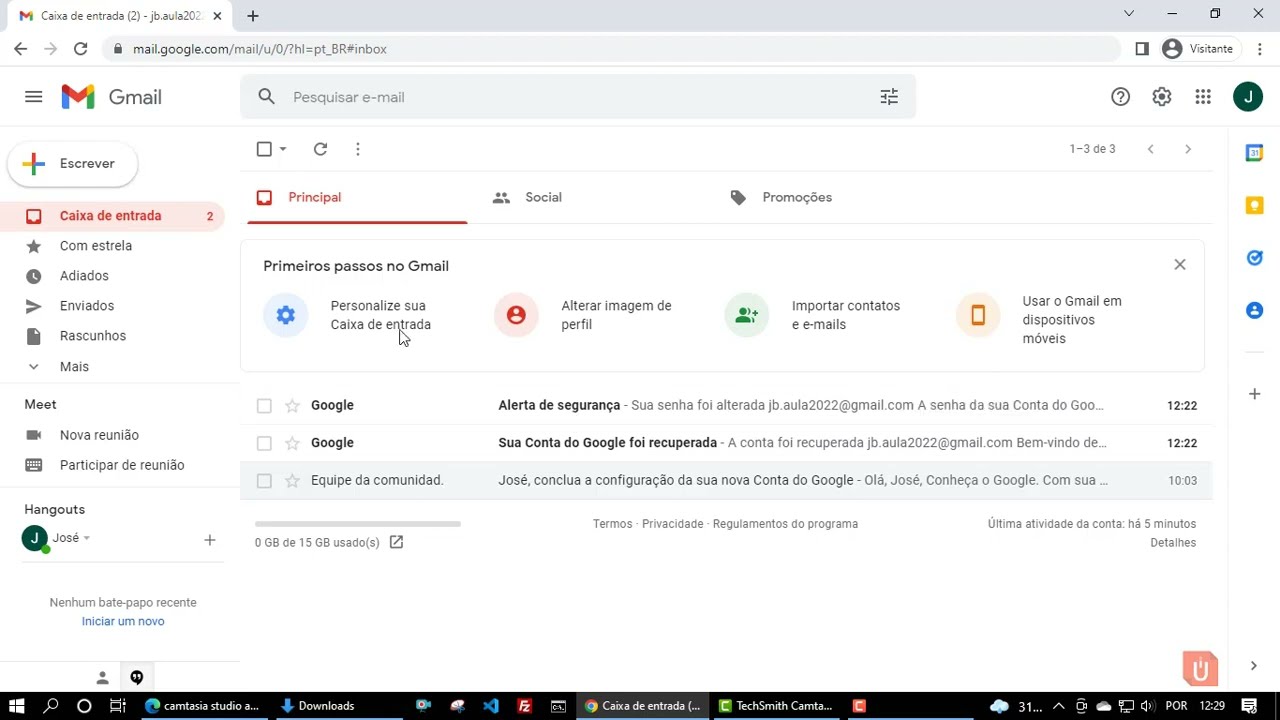This screenshot has height=720, width=1280.
Task: Star the Alerta de segurança email
Action: click(x=292, y=406)
